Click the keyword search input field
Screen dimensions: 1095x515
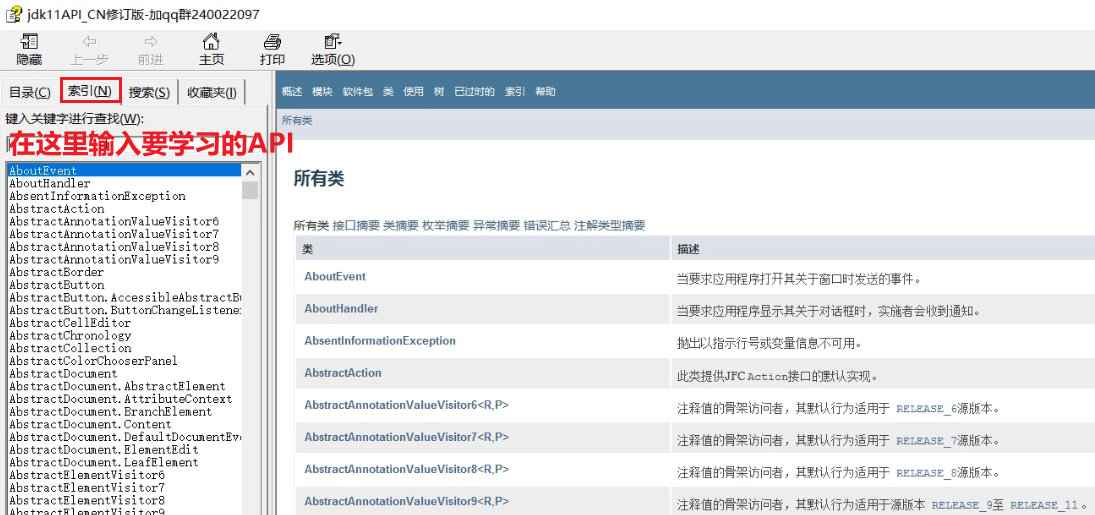[x=133, y=144]
